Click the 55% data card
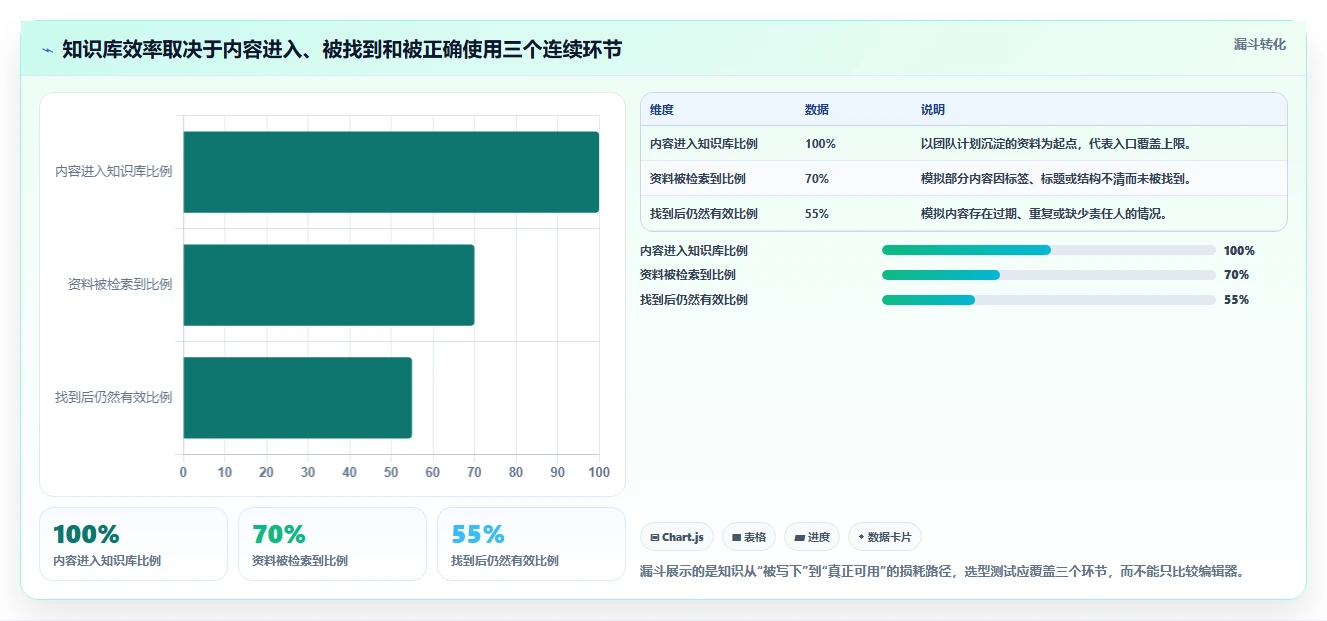 [x=531, y=544]
